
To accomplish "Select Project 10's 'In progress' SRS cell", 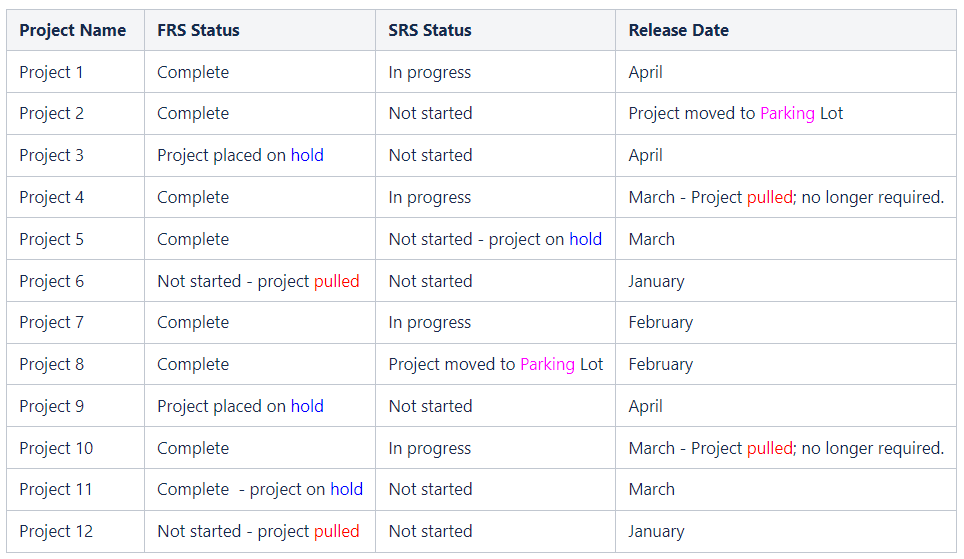I will 496,448.
